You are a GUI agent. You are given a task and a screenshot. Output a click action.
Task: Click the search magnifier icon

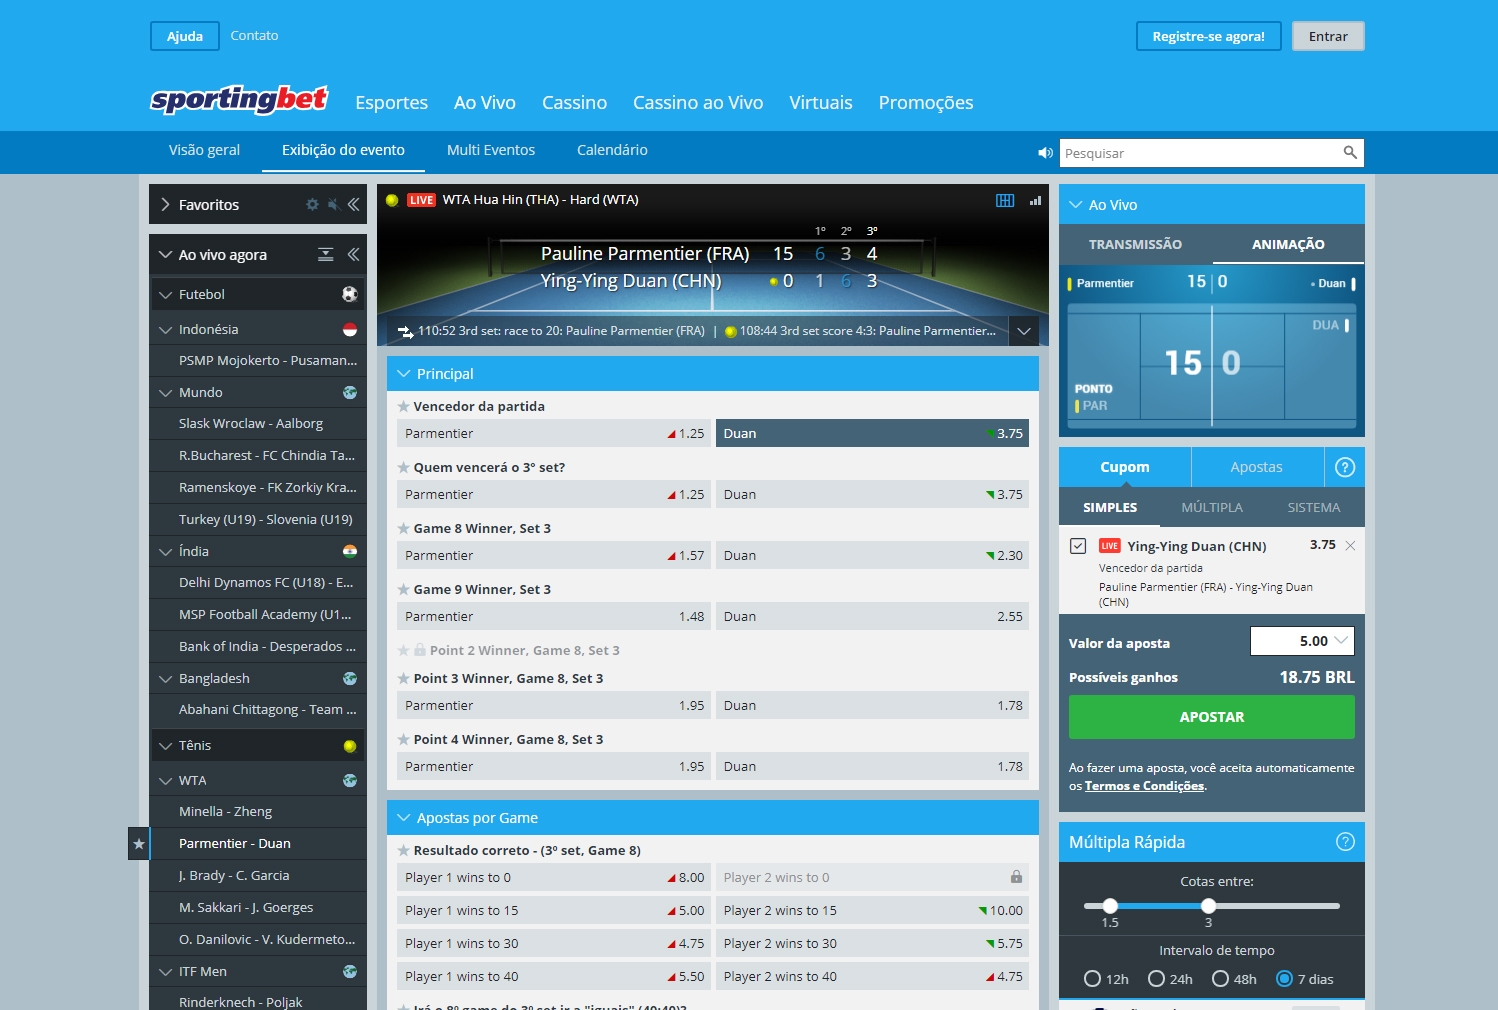[x=1350, y=152]
